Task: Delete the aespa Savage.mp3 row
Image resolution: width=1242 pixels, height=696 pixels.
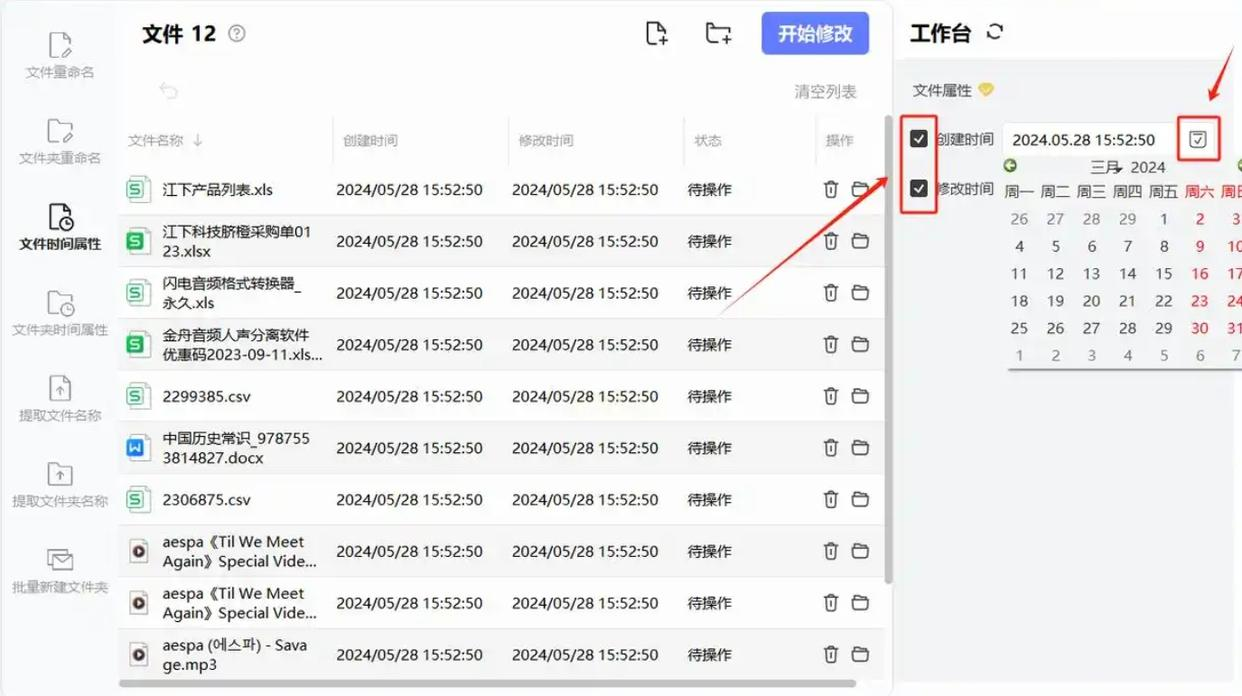Action: (x=830, y=654)
